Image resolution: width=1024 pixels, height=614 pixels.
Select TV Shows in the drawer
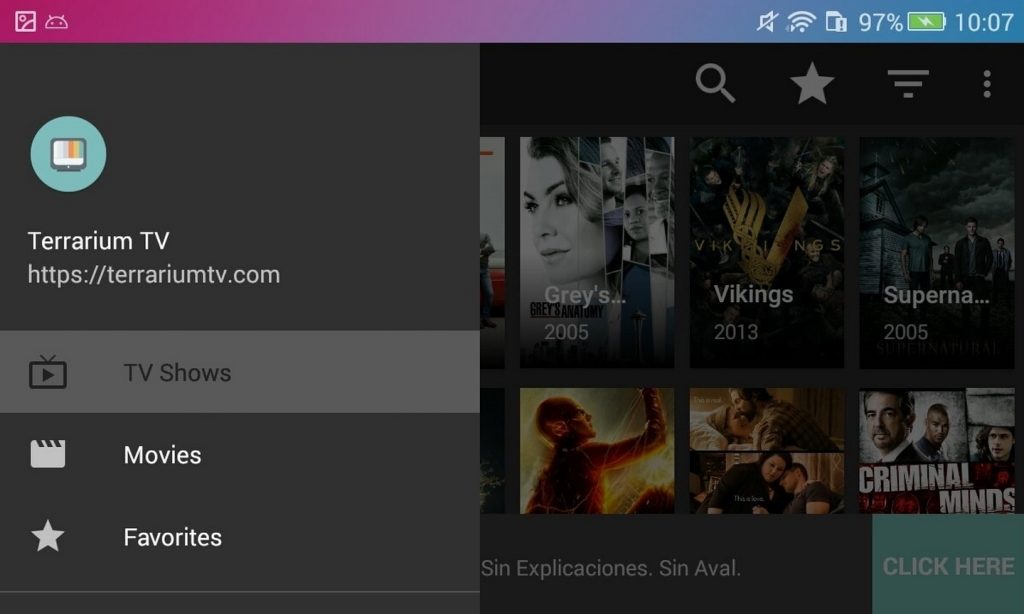(240, 372)
